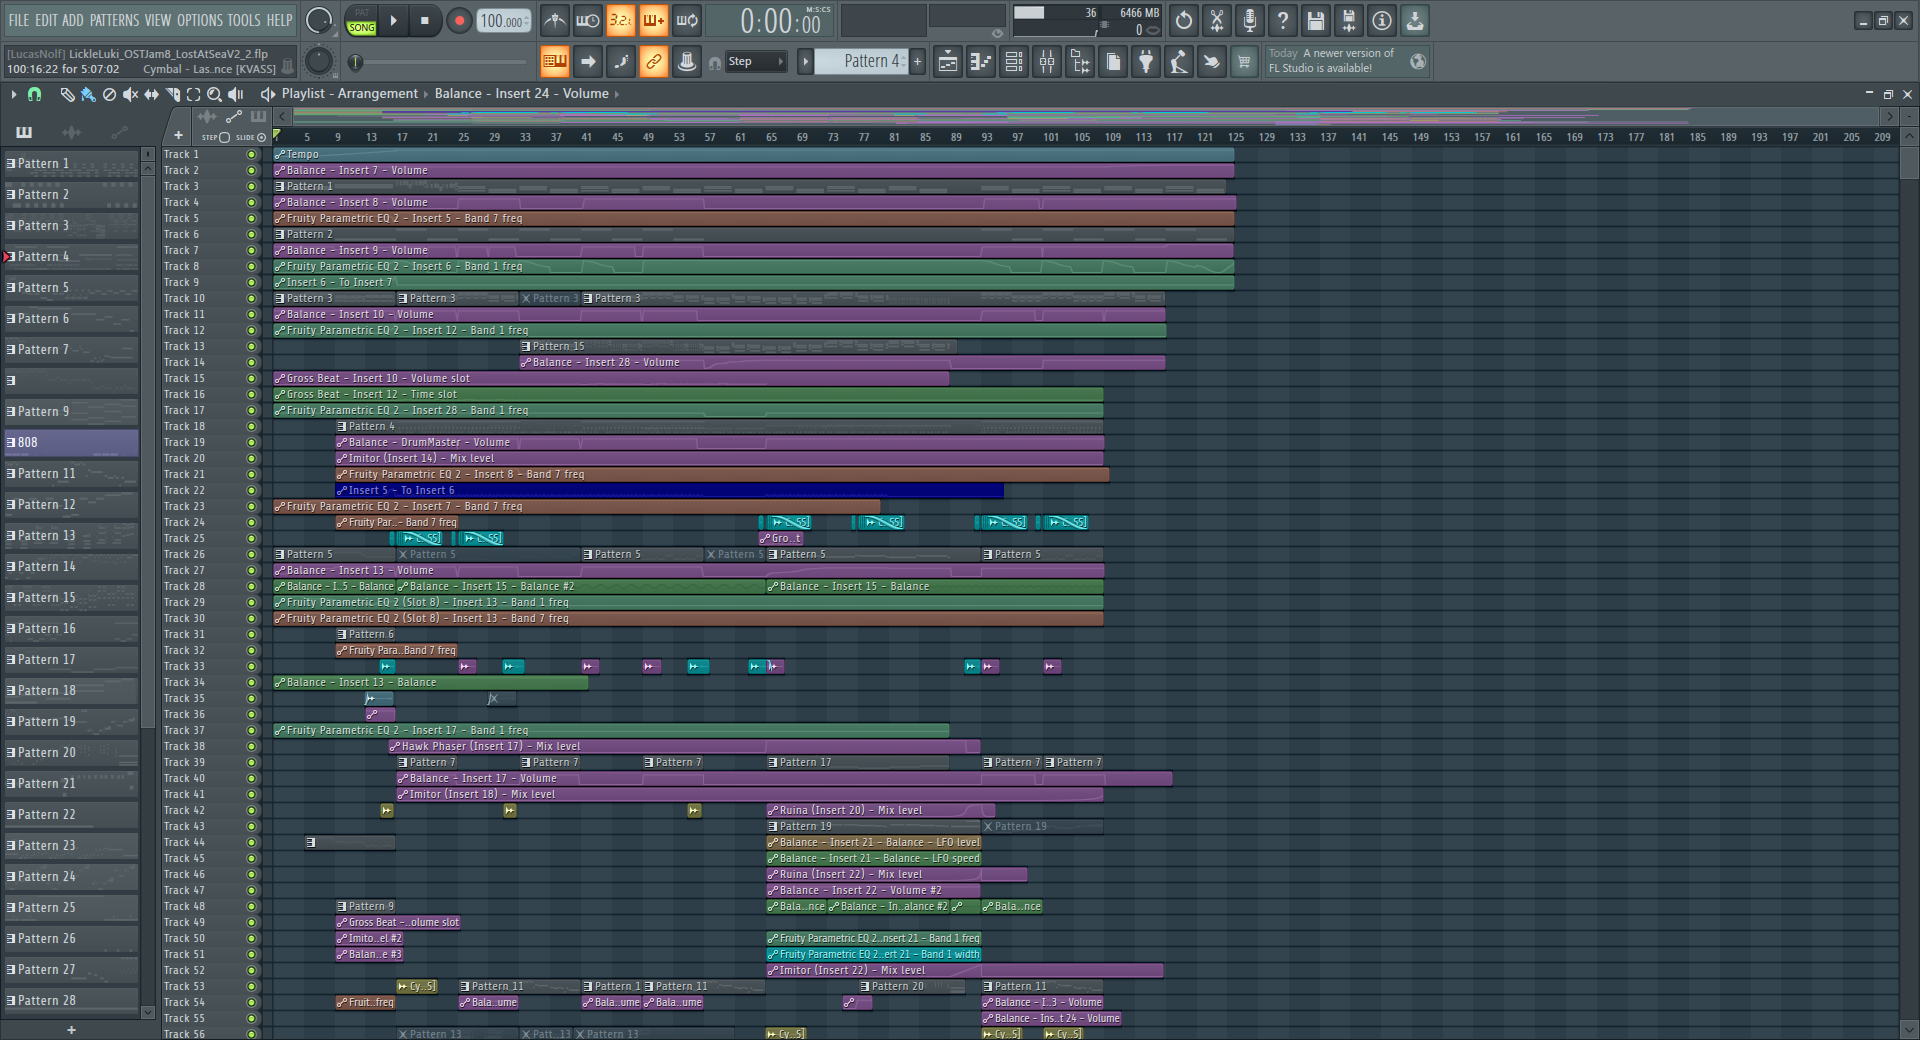Mute Track 5 with its green LED
Image resolution: width=1920 pixels, height=1040 pixels.
(x=251, y=218)
